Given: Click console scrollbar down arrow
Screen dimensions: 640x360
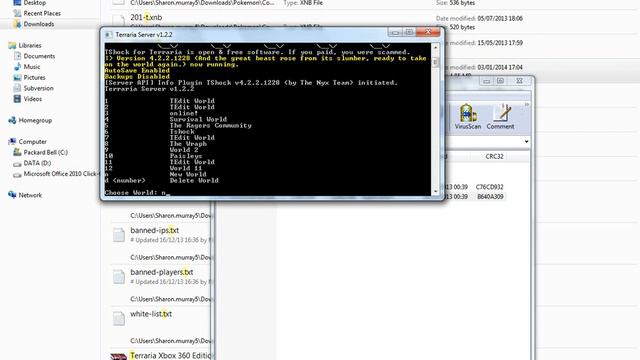Looking at the screenshot, I should pos(435,191).
